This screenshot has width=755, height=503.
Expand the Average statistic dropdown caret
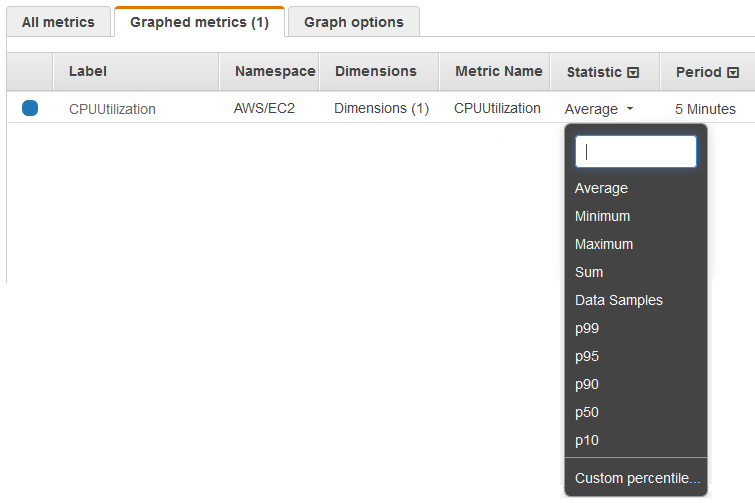pos(630,109)
